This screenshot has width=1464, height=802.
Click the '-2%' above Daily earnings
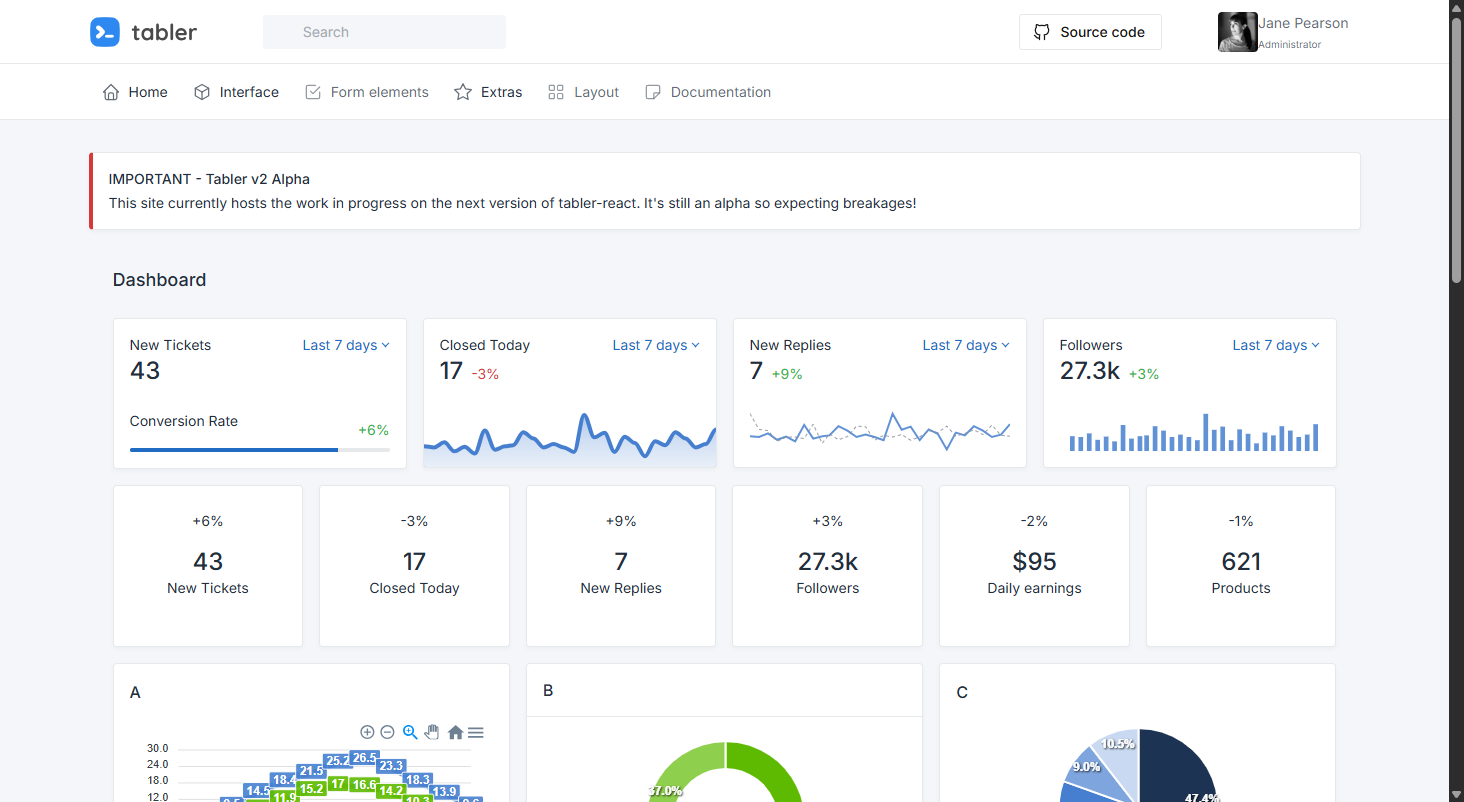[x=1034, y=521]
